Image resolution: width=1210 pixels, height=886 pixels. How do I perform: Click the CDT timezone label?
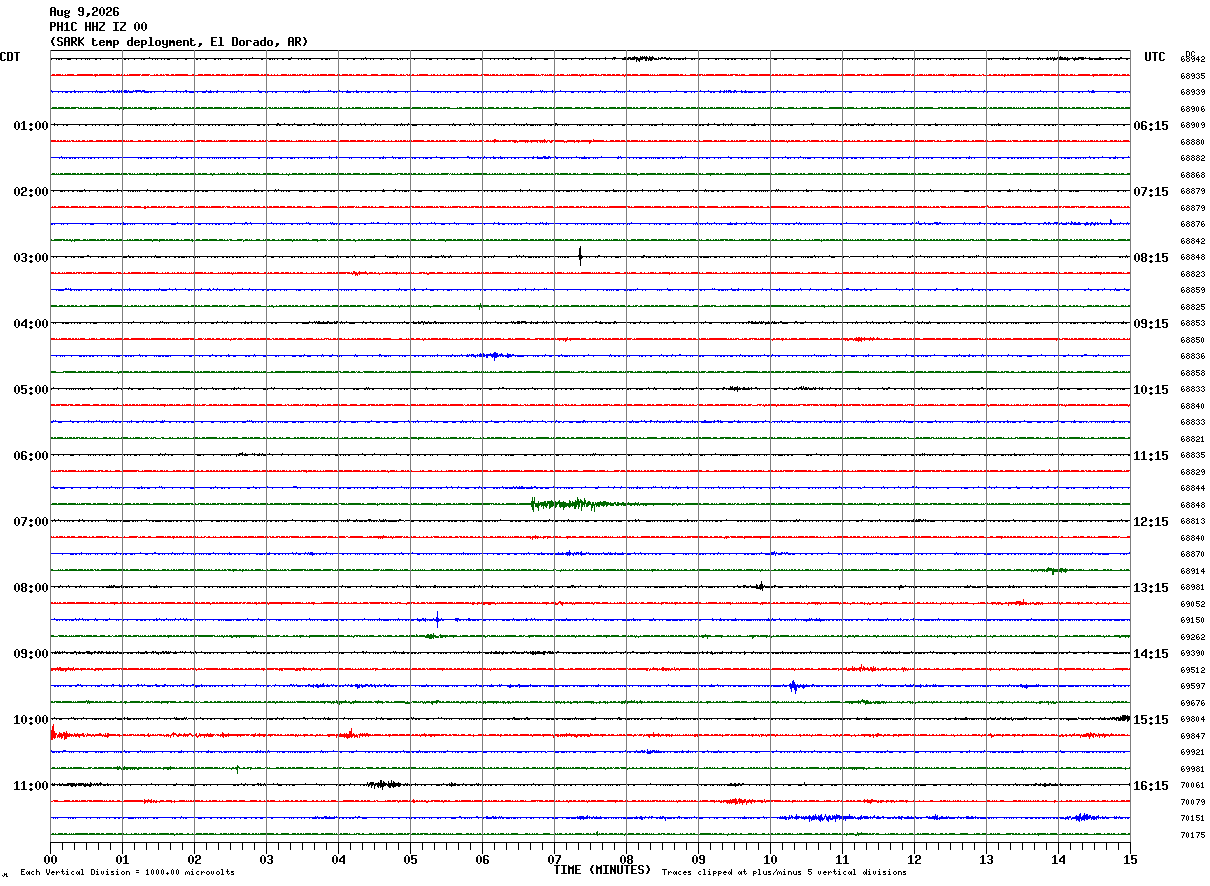tap(10, 57)
